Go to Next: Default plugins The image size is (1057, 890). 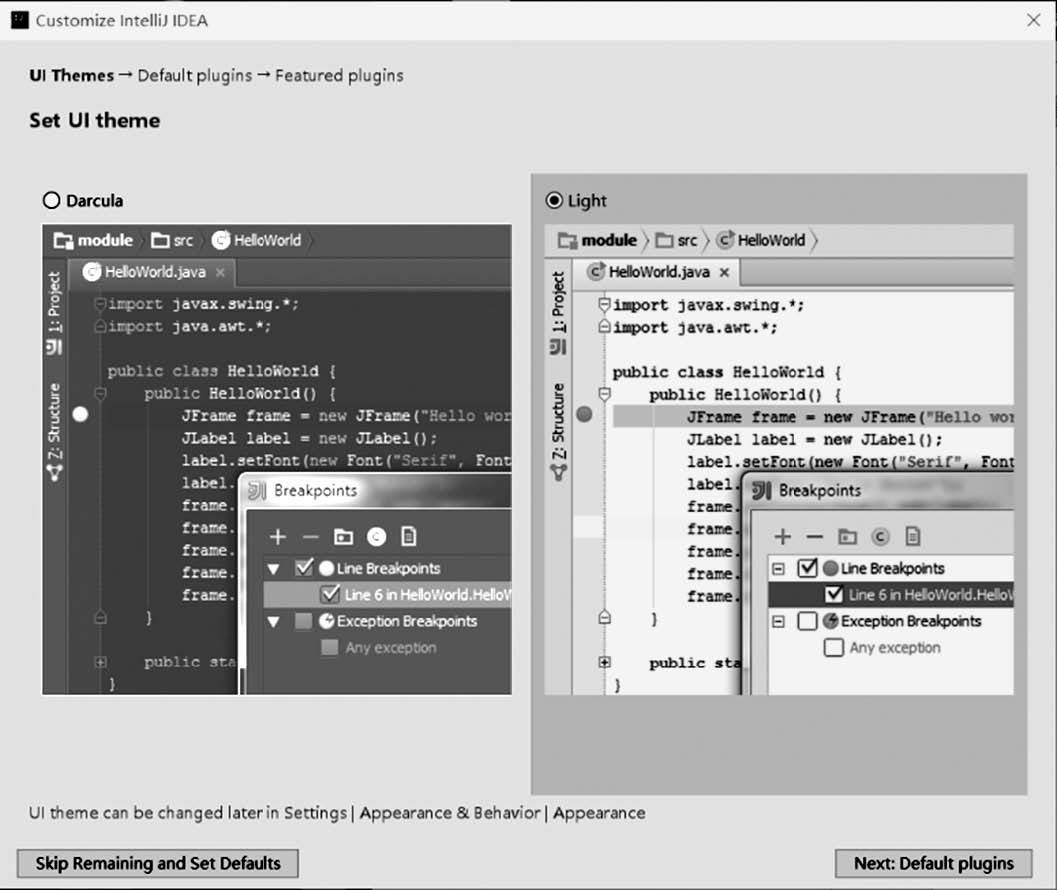[x=934, y=863]
